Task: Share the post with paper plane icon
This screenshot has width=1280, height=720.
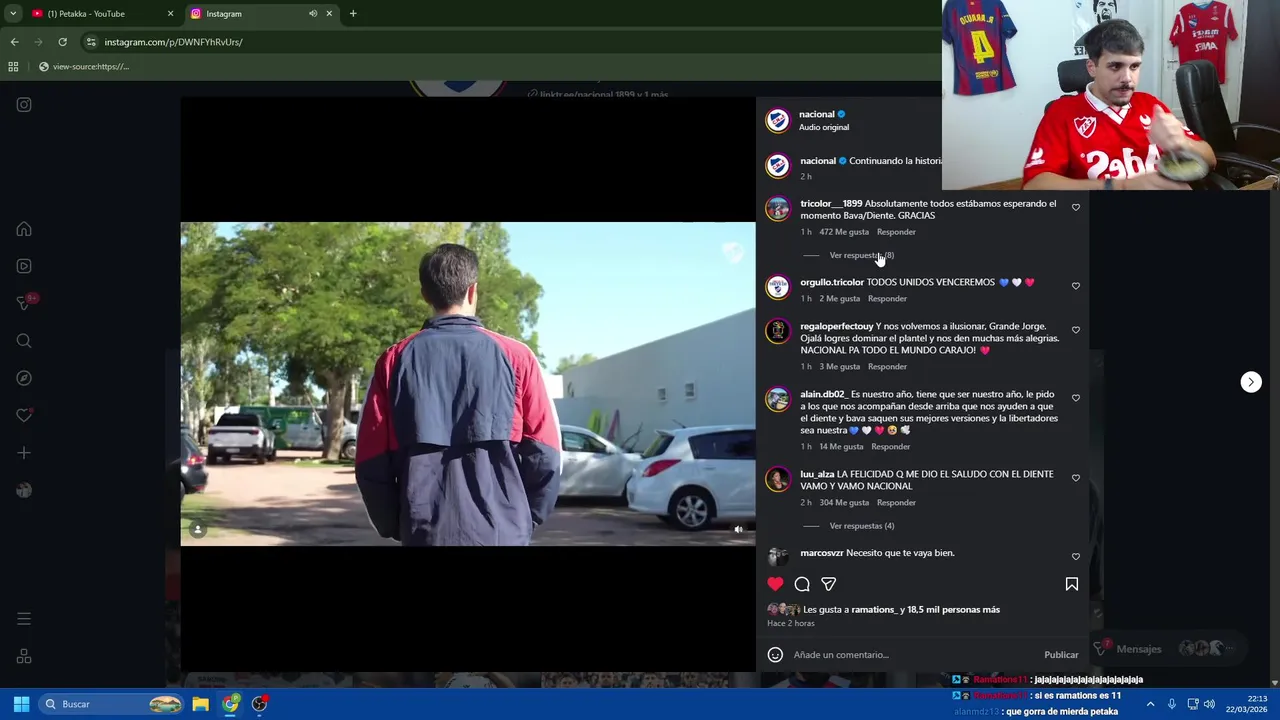Action: pos(828,584)
